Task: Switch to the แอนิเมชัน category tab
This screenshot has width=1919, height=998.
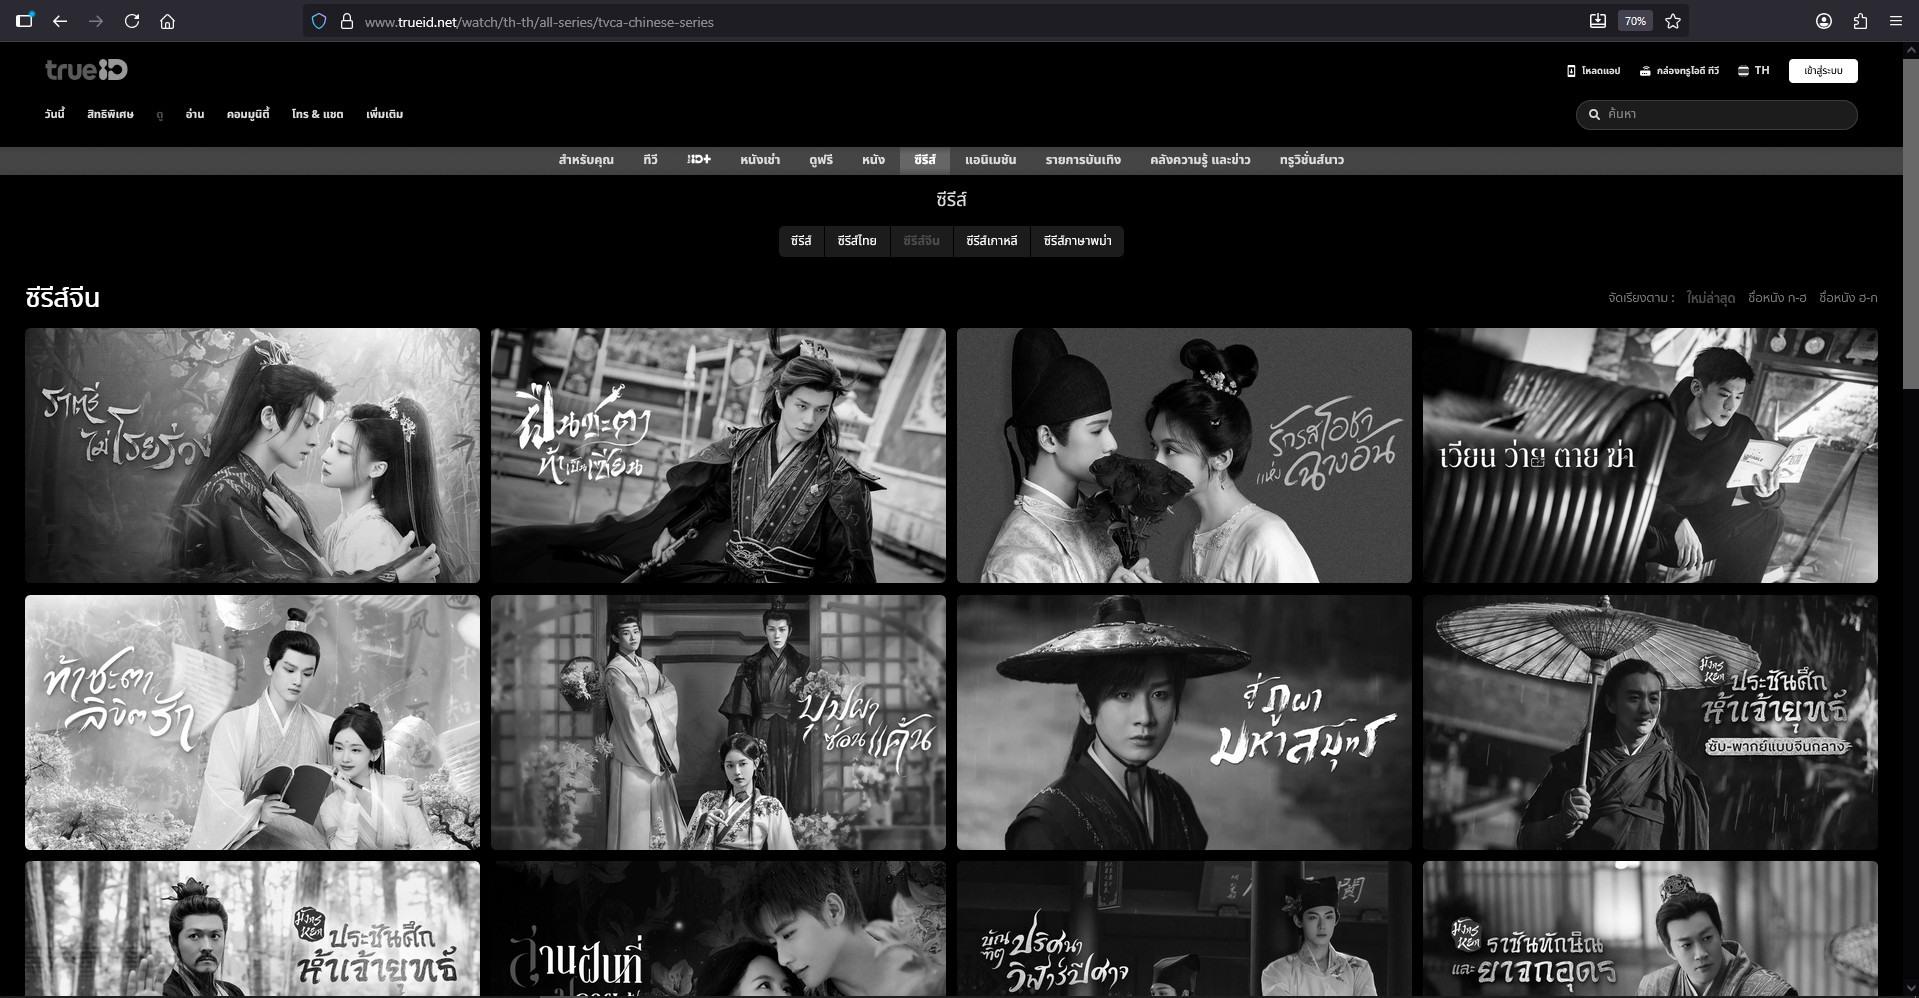Action: 990,160
